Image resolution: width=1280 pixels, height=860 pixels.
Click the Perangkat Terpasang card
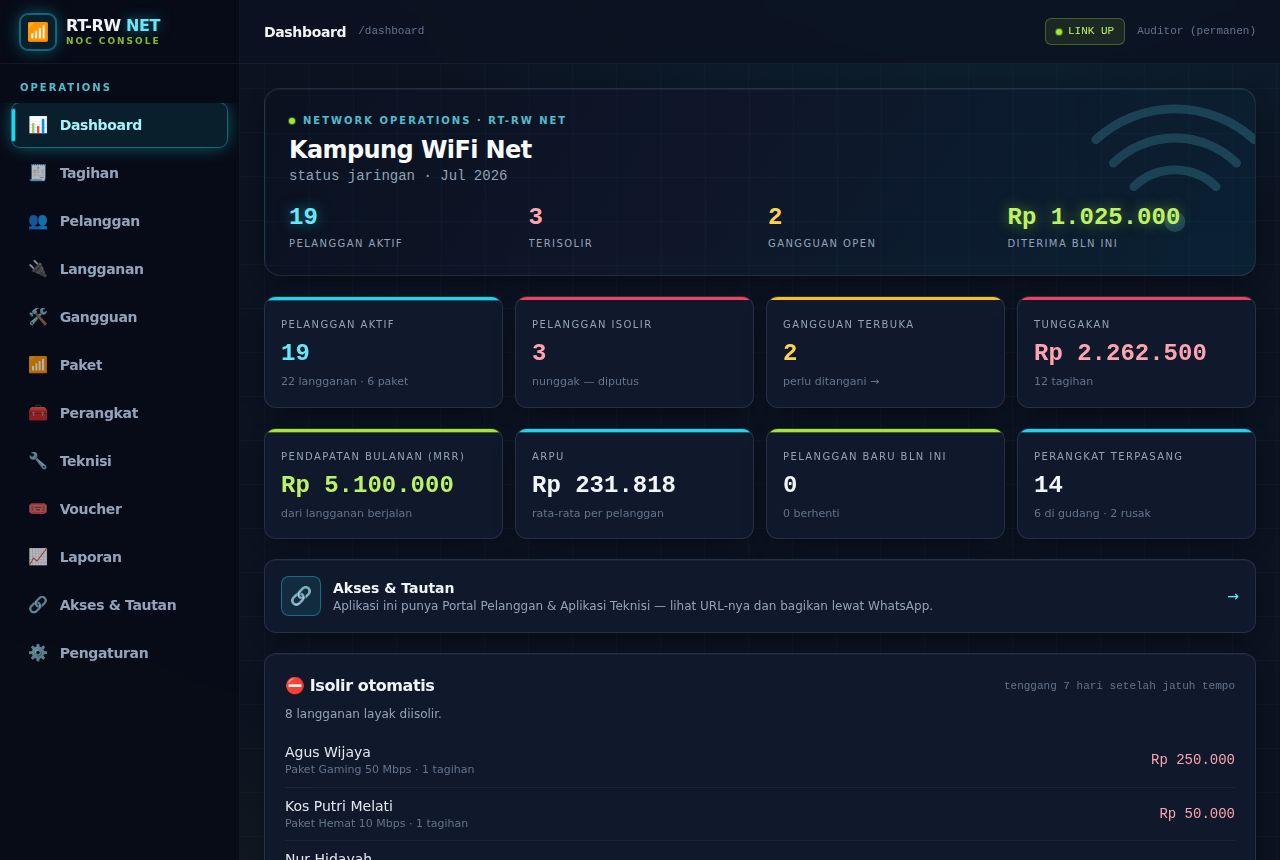pos(1136,484)
